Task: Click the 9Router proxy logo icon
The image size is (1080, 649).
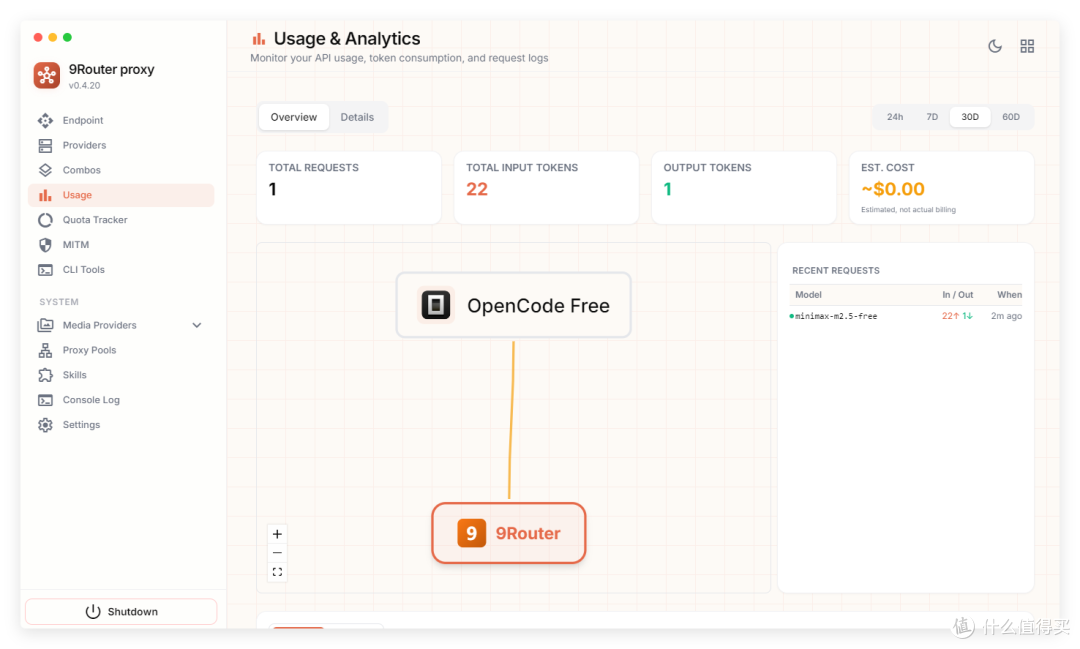Action: pyautogui.click(x=47, y=75)
